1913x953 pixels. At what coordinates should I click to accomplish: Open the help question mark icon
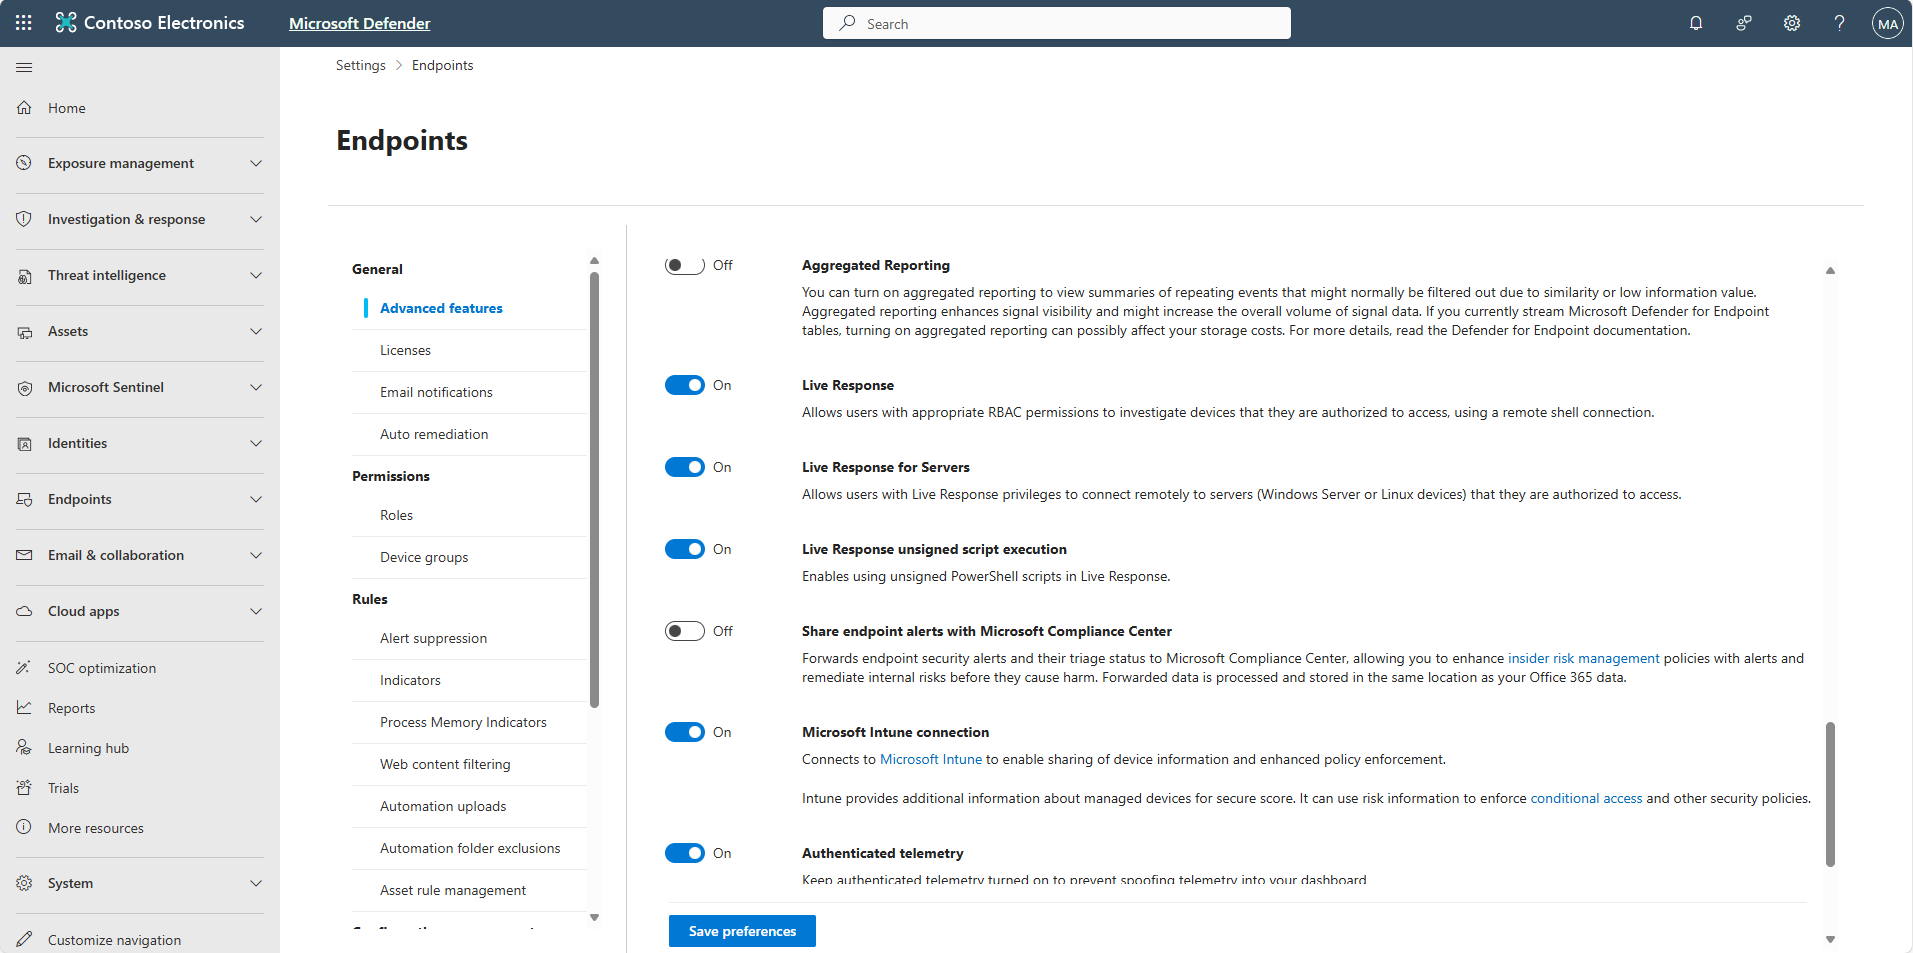(x=1840, y=23)
